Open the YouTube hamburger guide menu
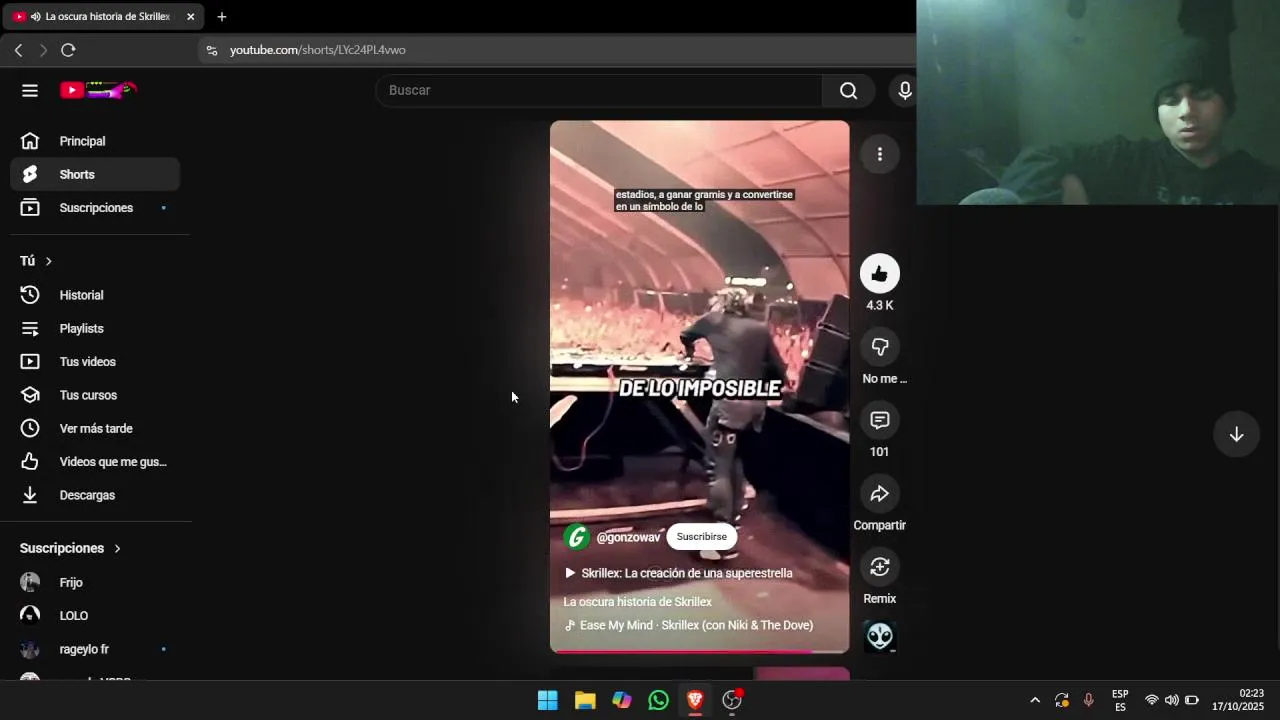 click(x=30, y=90)
